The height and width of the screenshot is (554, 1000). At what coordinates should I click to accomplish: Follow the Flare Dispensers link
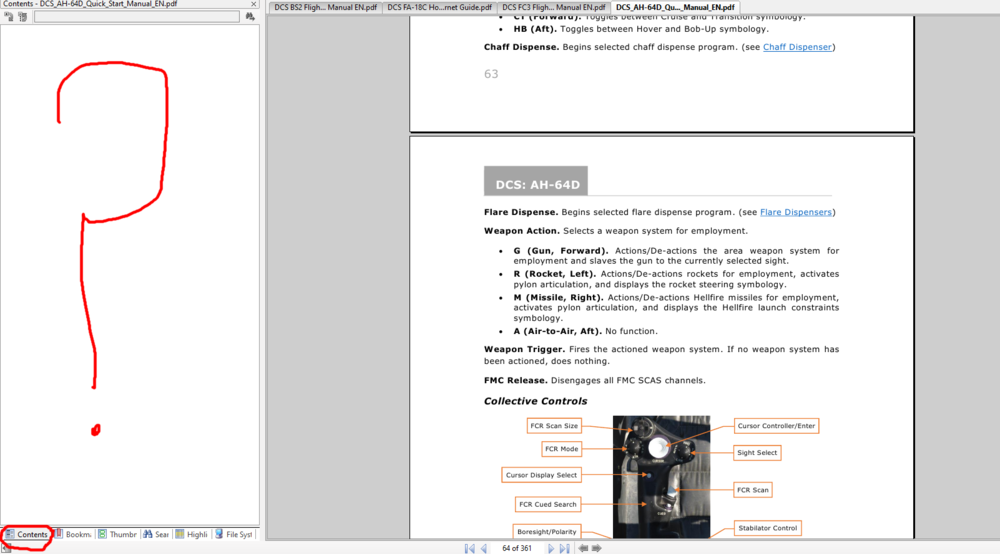pyautogui.click(x=796, y=212)
